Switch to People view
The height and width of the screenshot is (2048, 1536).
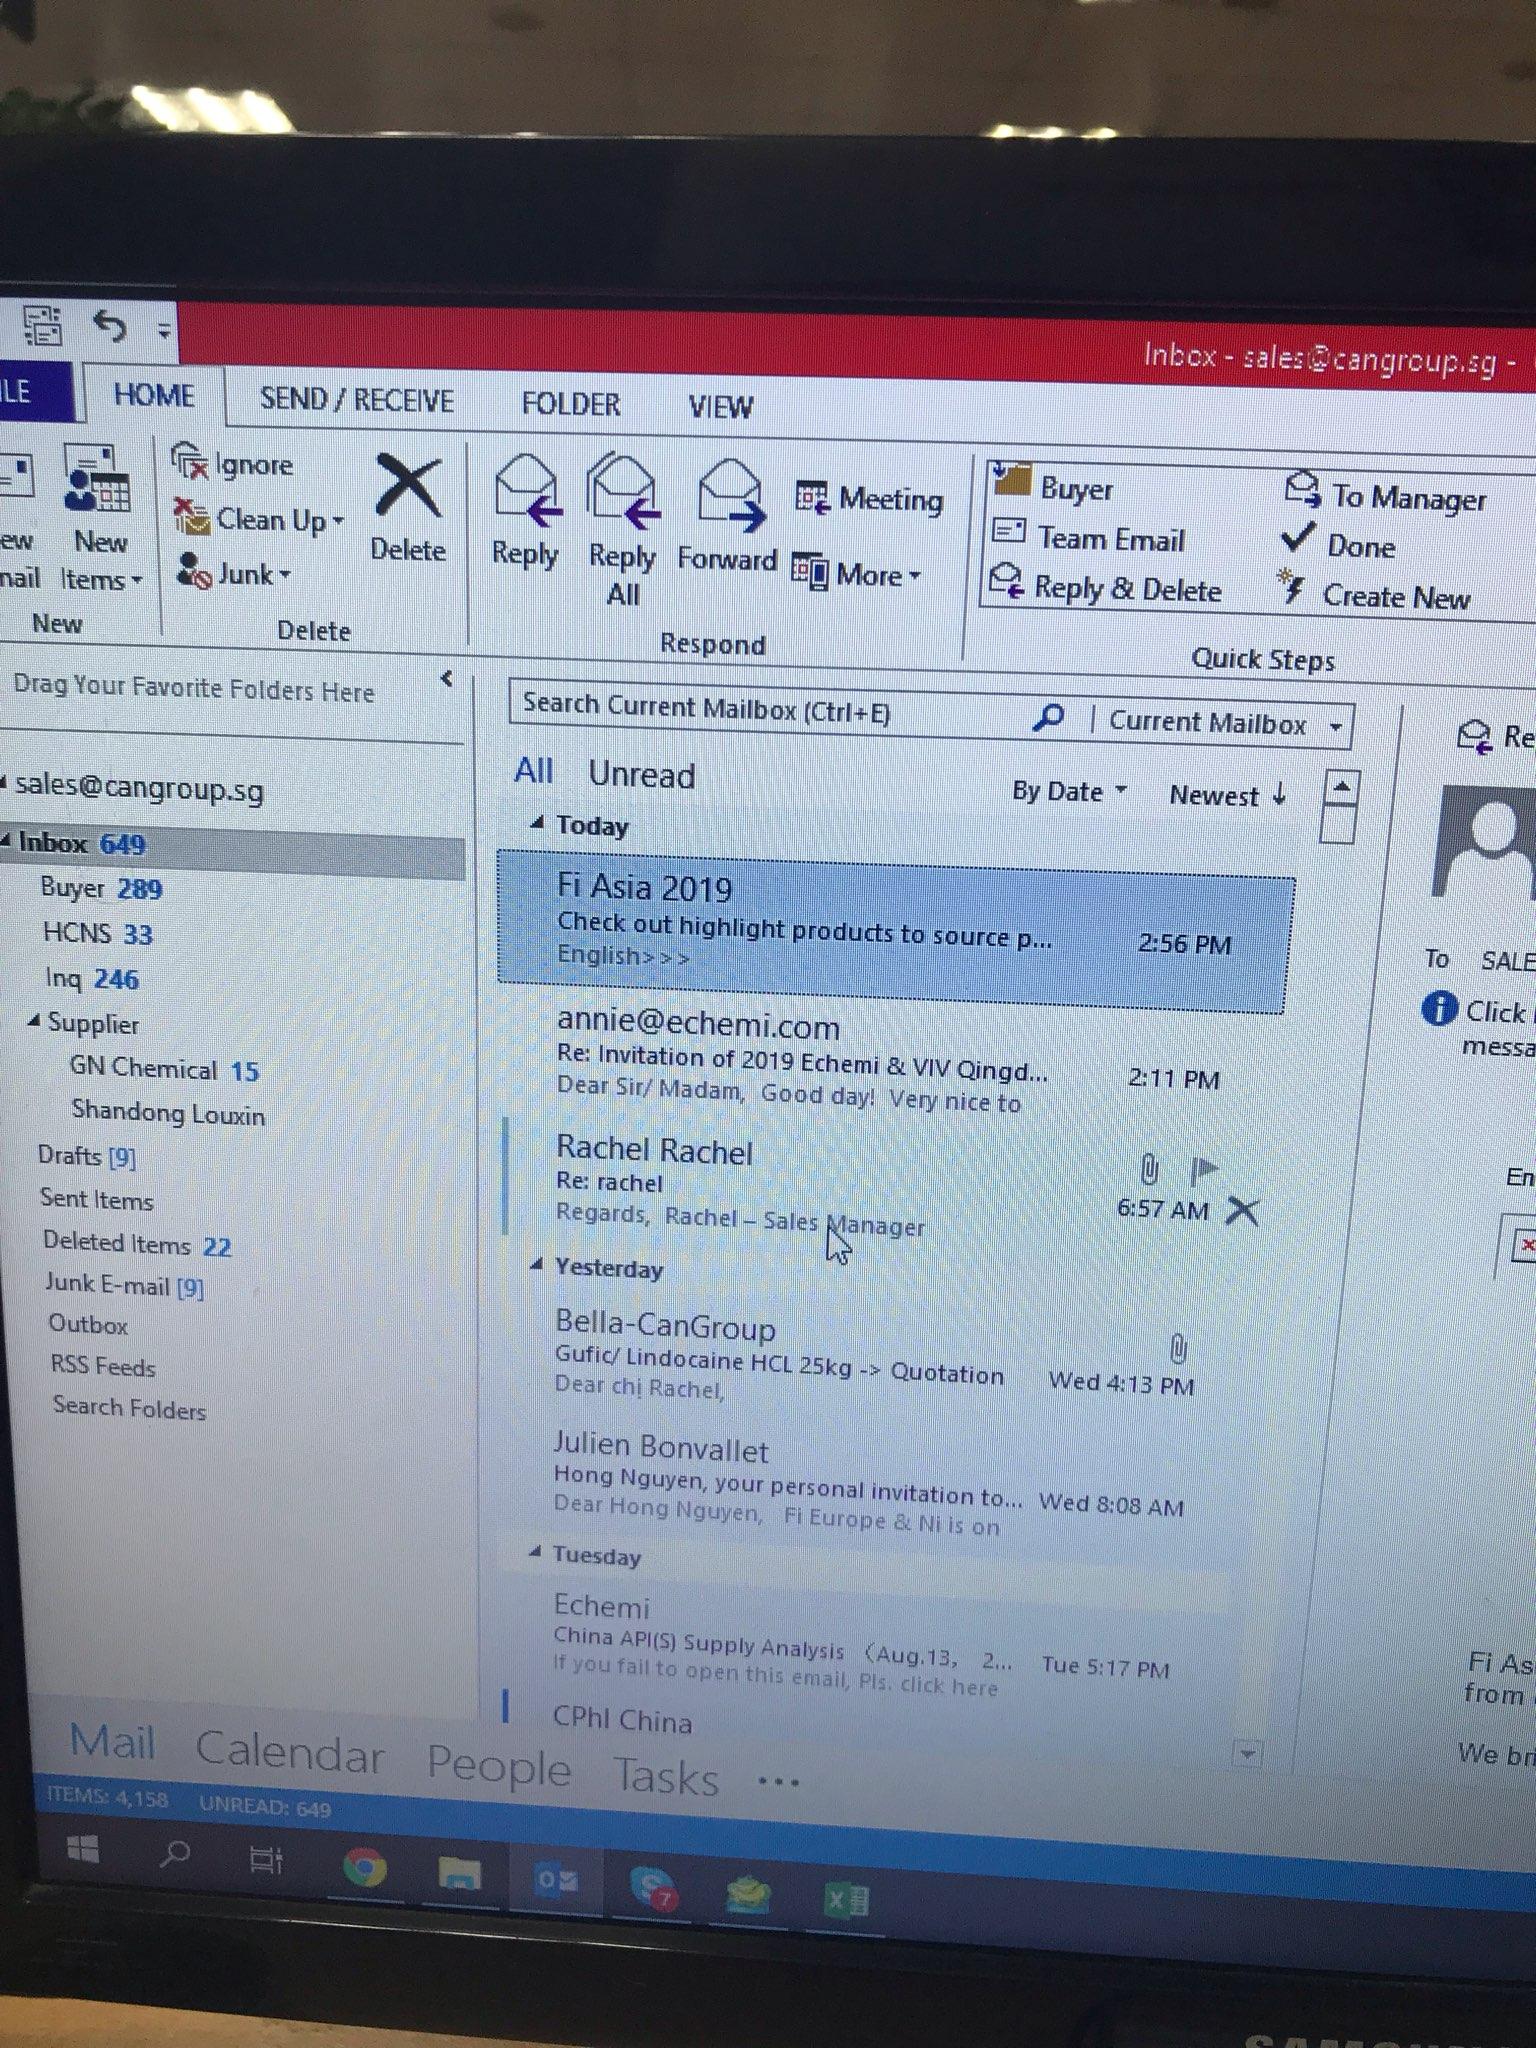[499, 1766]
